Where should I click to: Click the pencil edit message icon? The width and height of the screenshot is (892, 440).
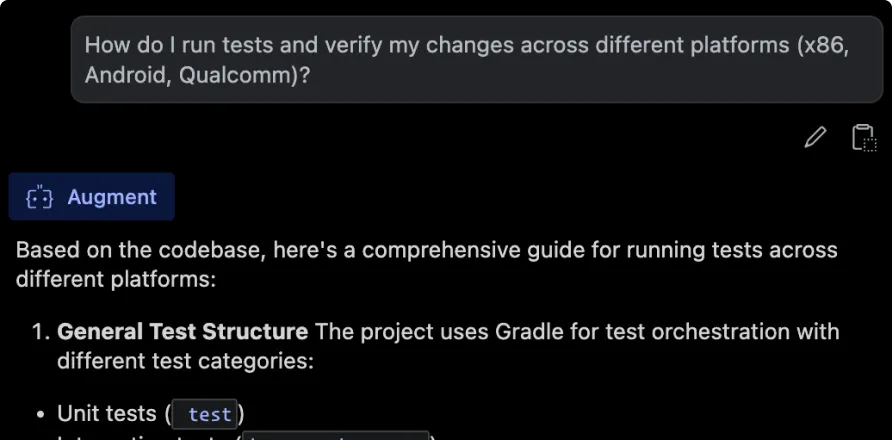[815, 137]
